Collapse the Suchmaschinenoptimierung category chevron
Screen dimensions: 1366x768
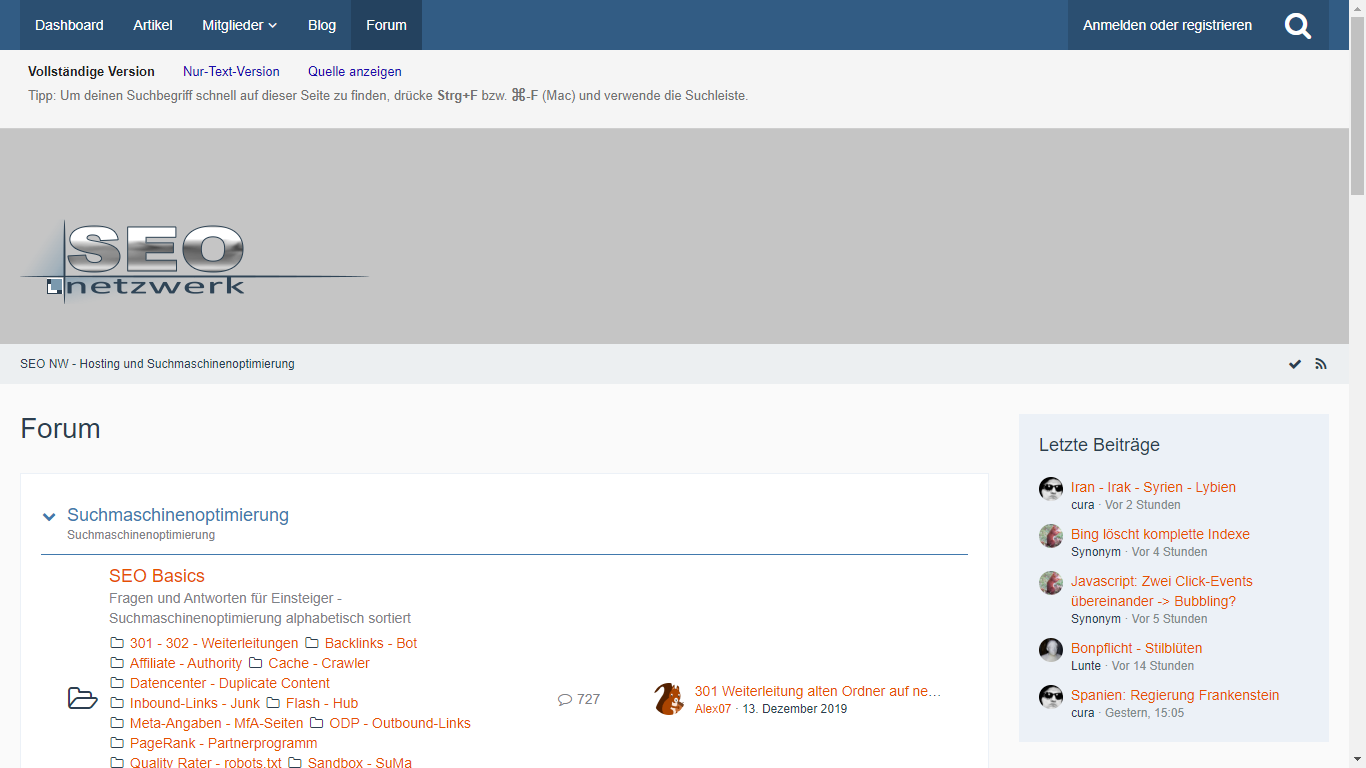point(49,517)
